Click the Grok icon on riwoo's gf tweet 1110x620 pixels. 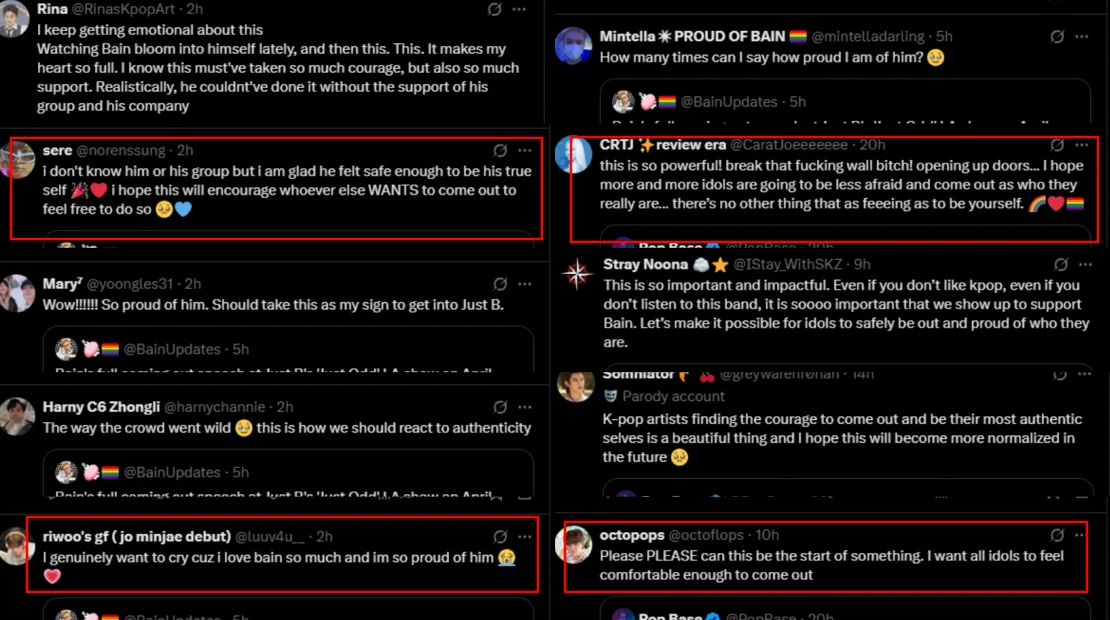[x=500, y=537]
